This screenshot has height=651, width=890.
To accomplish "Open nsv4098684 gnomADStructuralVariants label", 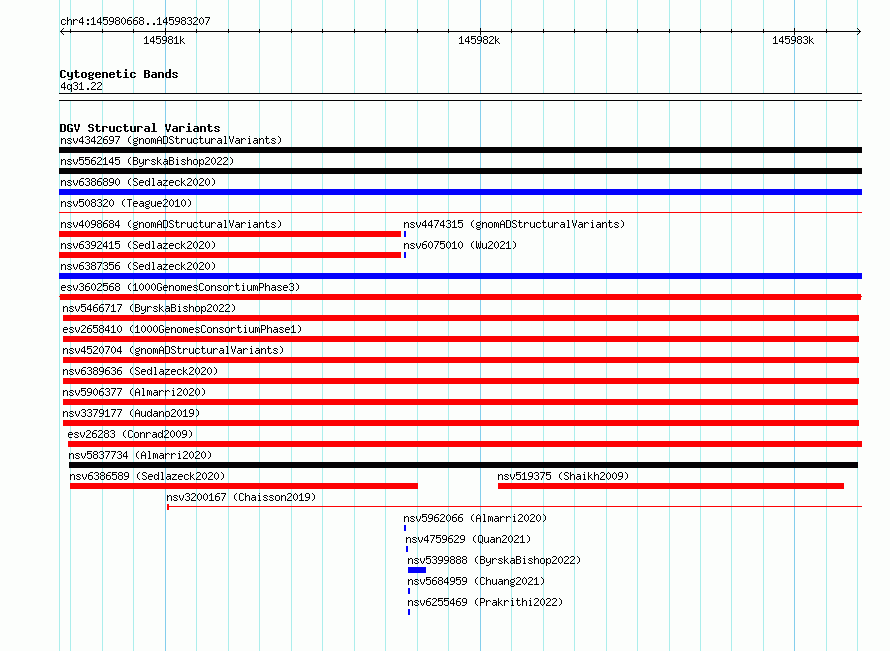I will pyautogui.click(x=171, y=224).
